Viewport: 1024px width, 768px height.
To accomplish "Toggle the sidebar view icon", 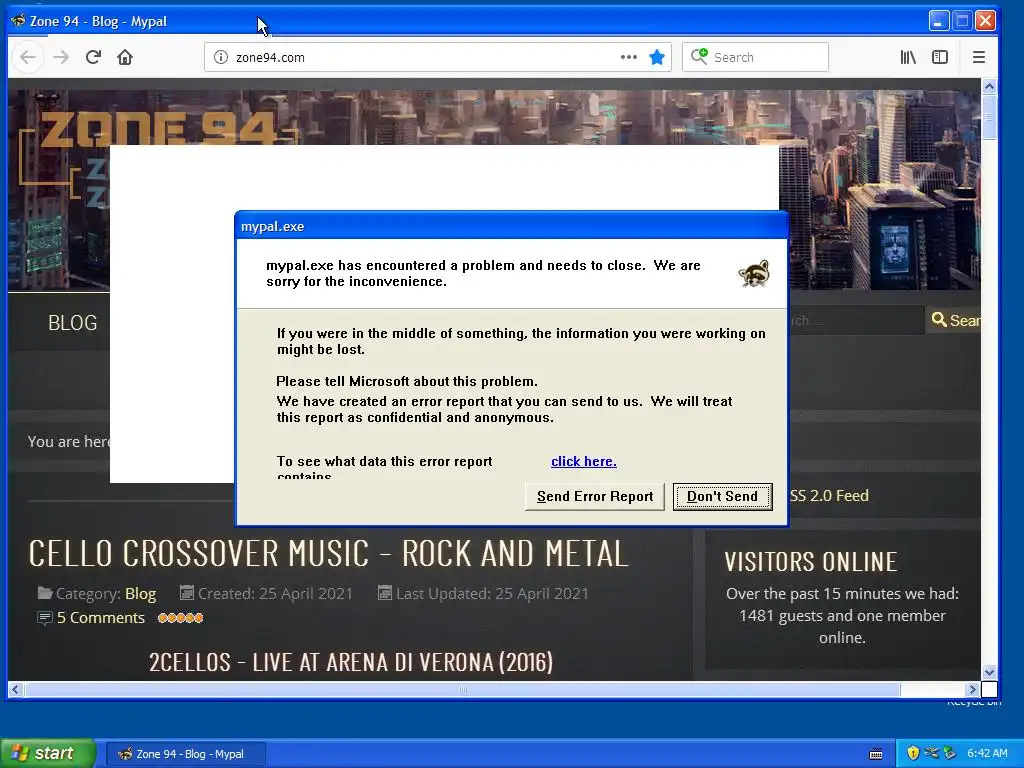I will (940, 57).
